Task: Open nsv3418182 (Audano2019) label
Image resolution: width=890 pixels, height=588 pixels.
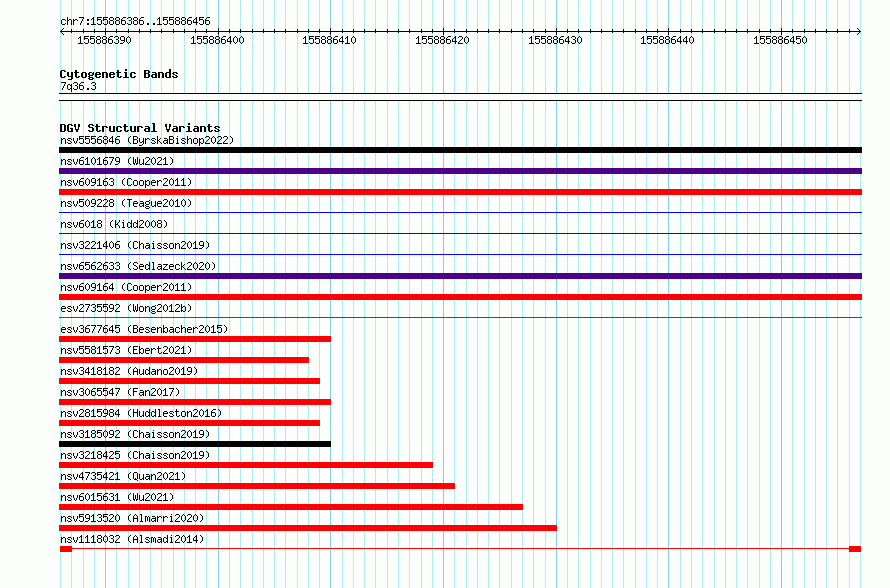Action: click(129, 371)
